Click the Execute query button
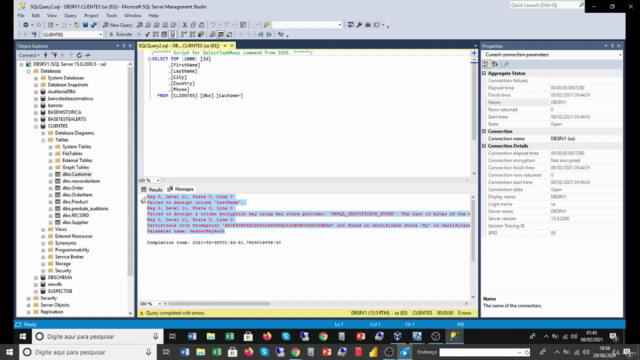640x360 pixels. tap(120, 34)
